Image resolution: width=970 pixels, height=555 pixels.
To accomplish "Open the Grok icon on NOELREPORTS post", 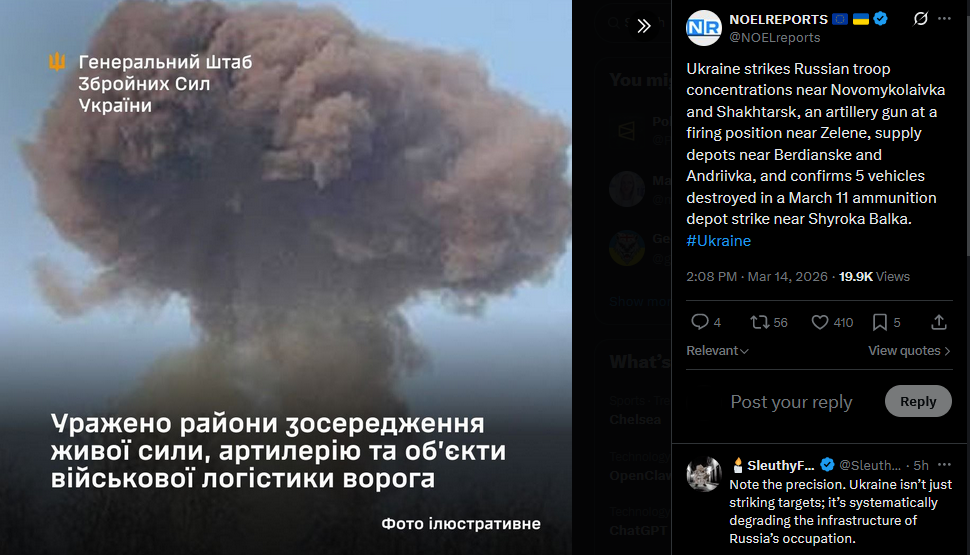I will click(x=921, y=19).
